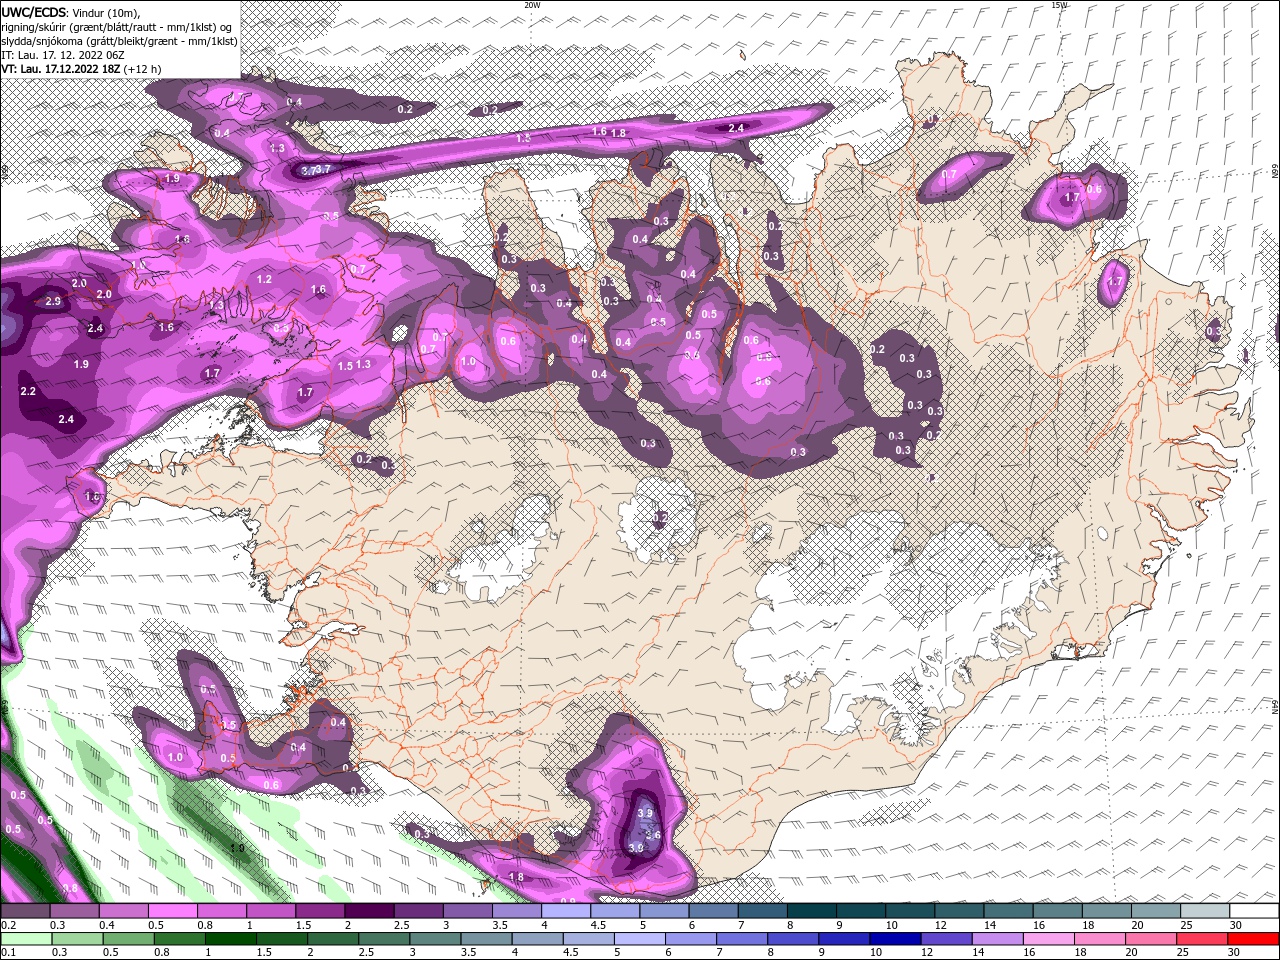
Task: Click the 2.2 precipitation value on the map
Action: (x=28, y=391)
